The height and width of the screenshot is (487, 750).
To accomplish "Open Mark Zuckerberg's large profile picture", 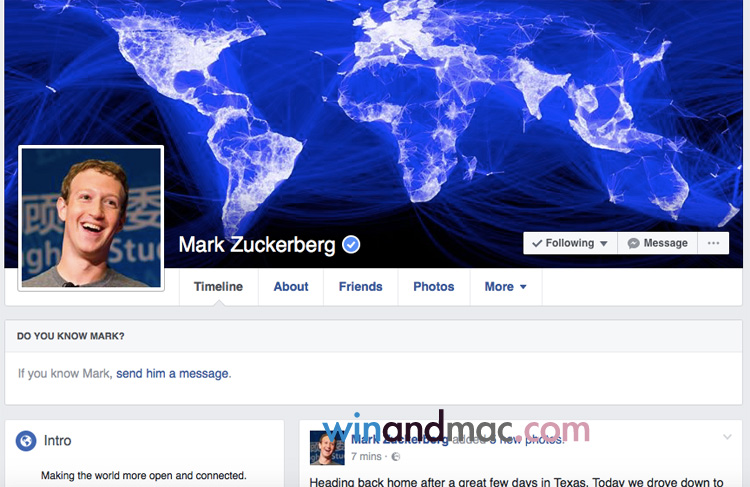I will tap(91, 218).
